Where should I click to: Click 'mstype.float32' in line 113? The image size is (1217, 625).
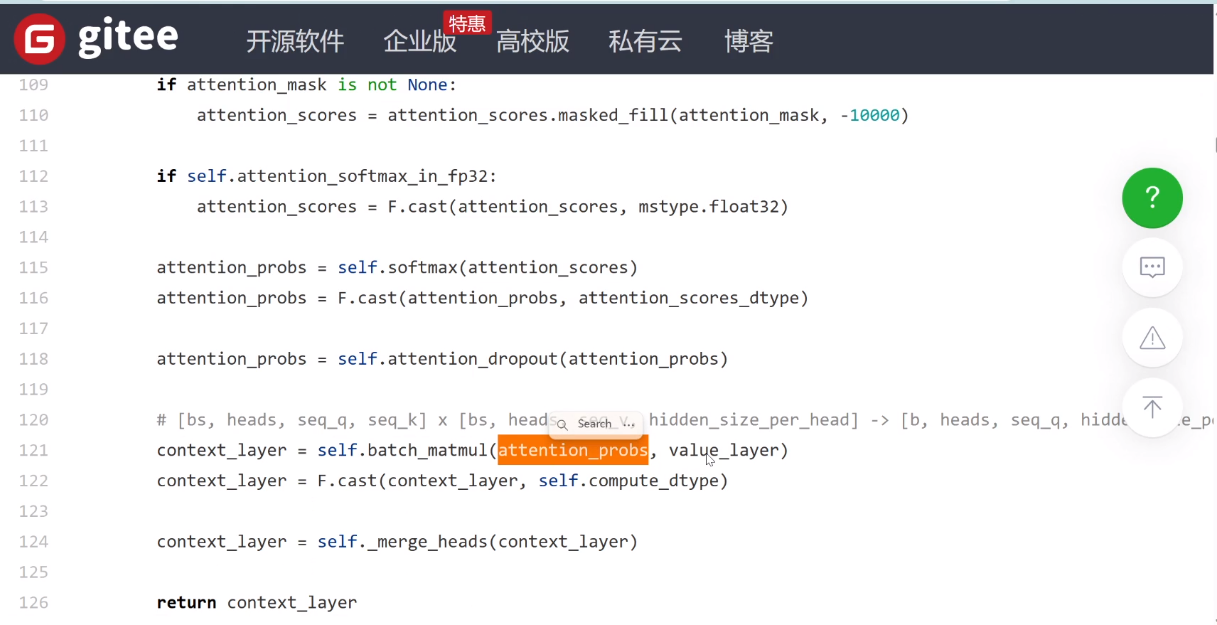tap(709, 207)
